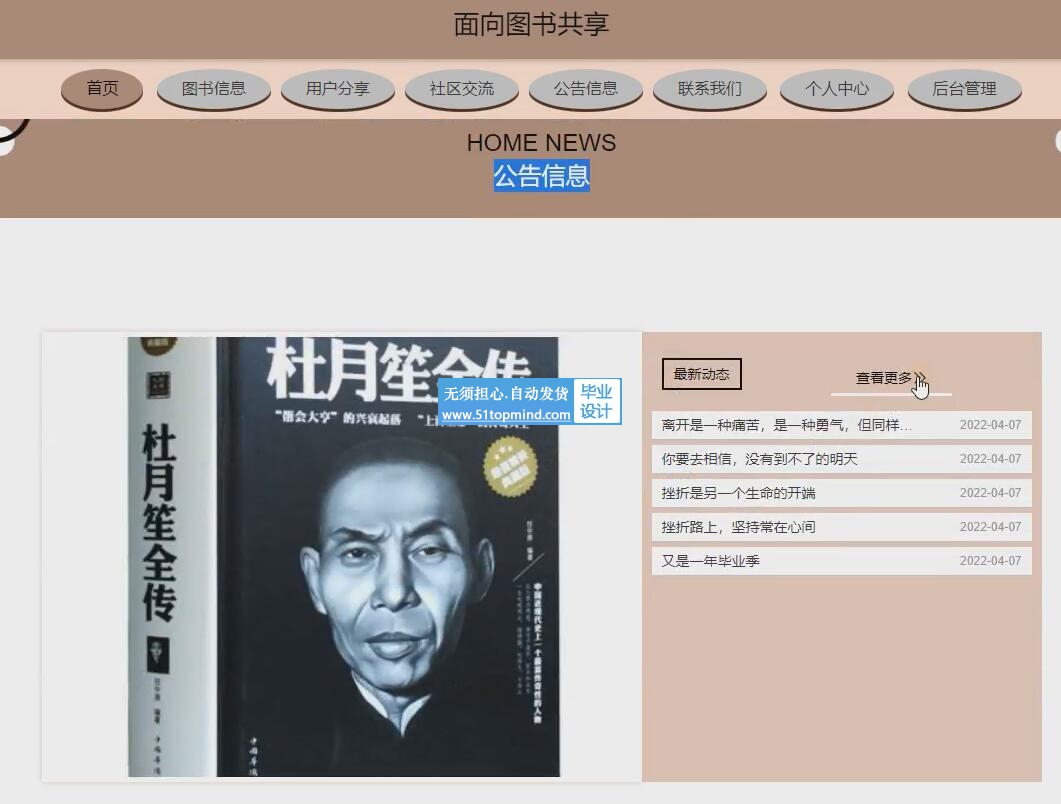
Task: Click 联系我们 navigation item
Action: (x=710, y=89)
